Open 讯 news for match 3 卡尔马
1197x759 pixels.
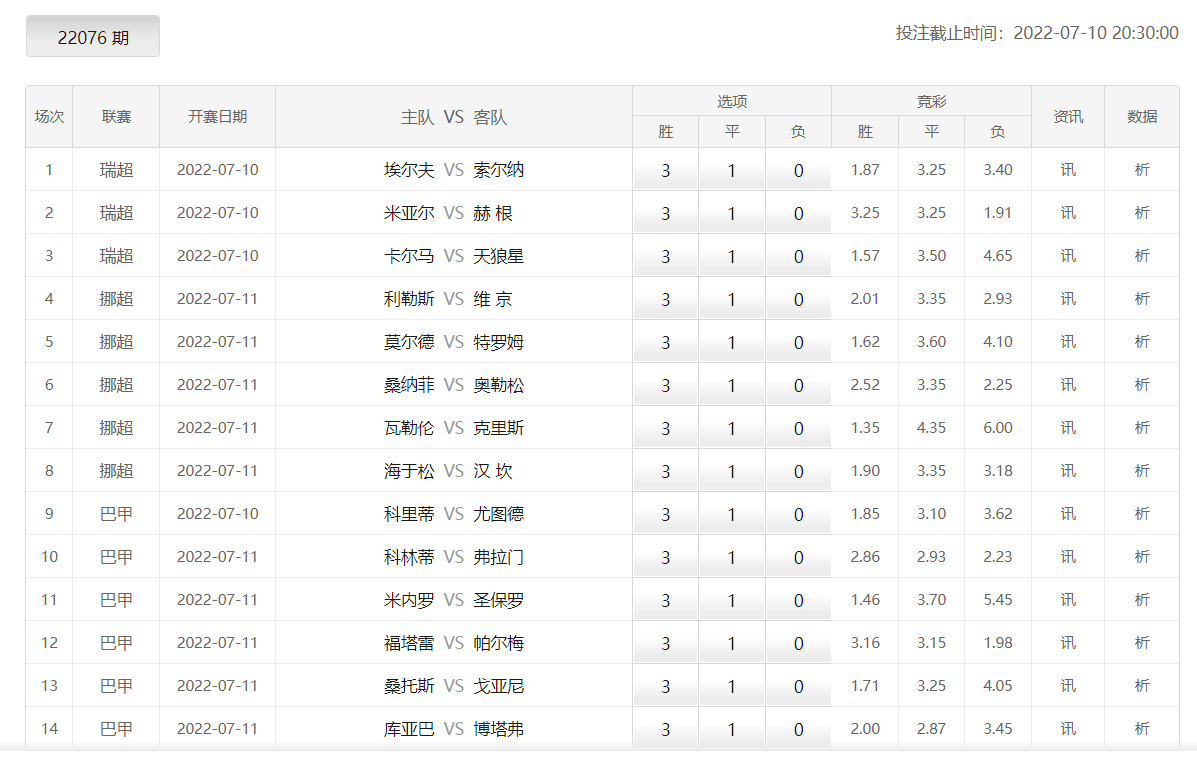pos(1068,256)
